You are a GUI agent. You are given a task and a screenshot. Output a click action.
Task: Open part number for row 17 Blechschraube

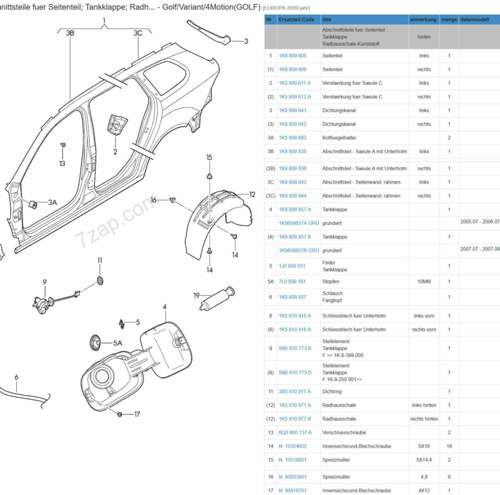click(293, 490)
